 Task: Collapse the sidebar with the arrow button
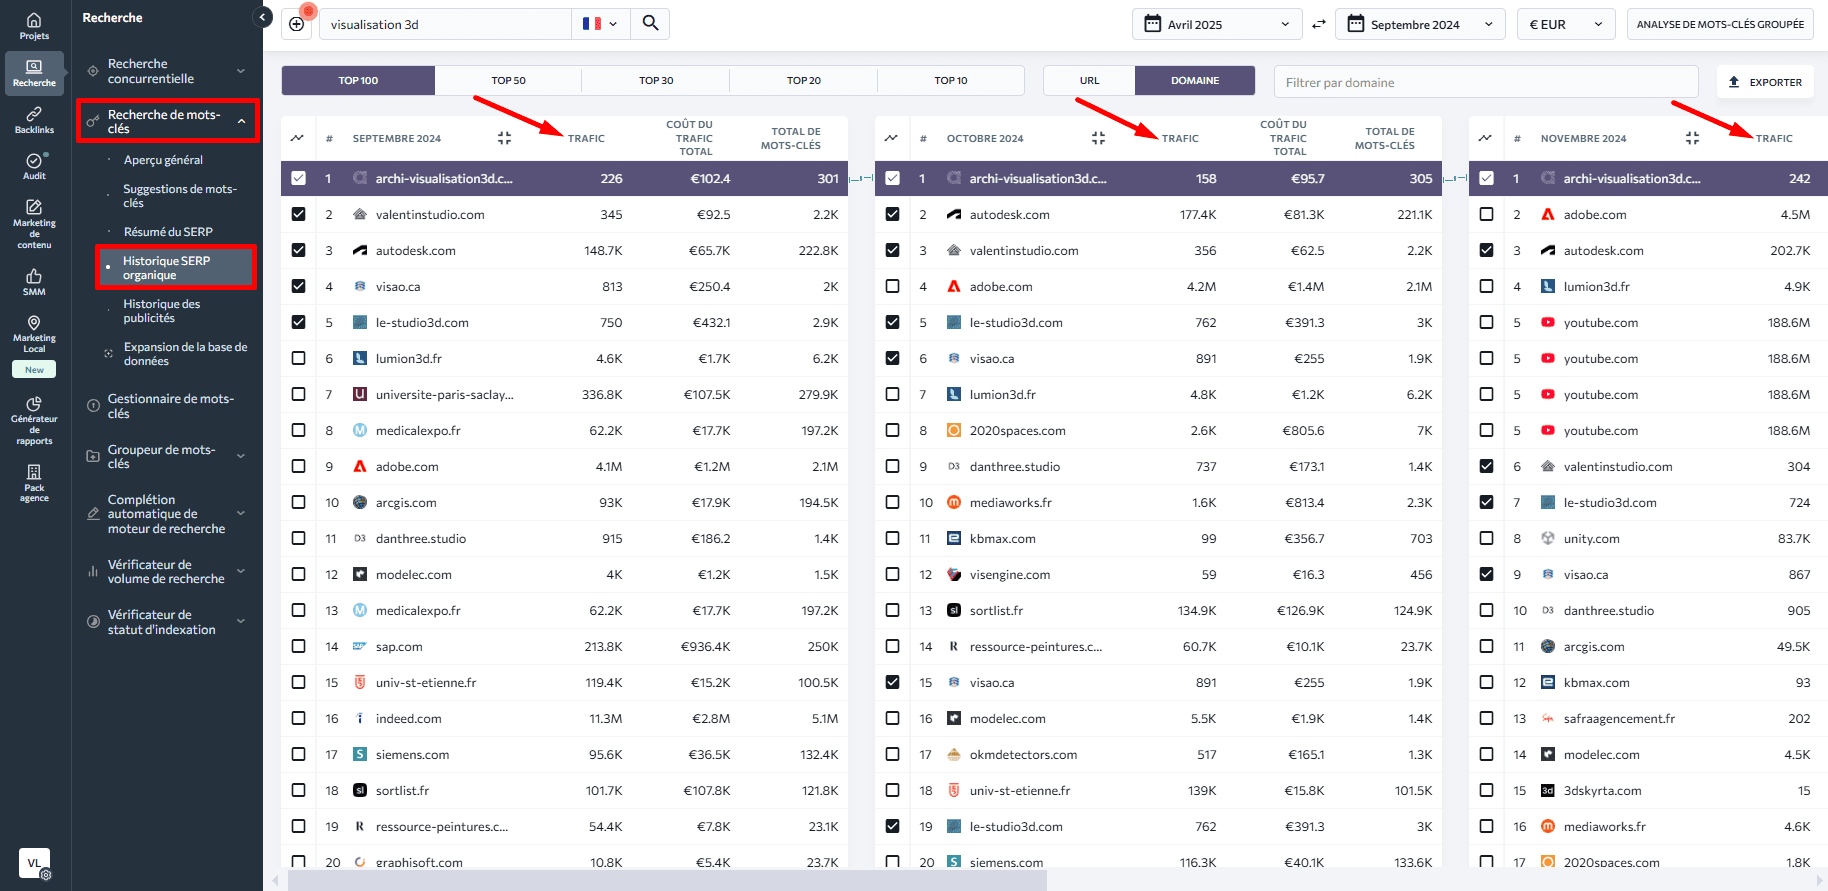tap(263, 17)
